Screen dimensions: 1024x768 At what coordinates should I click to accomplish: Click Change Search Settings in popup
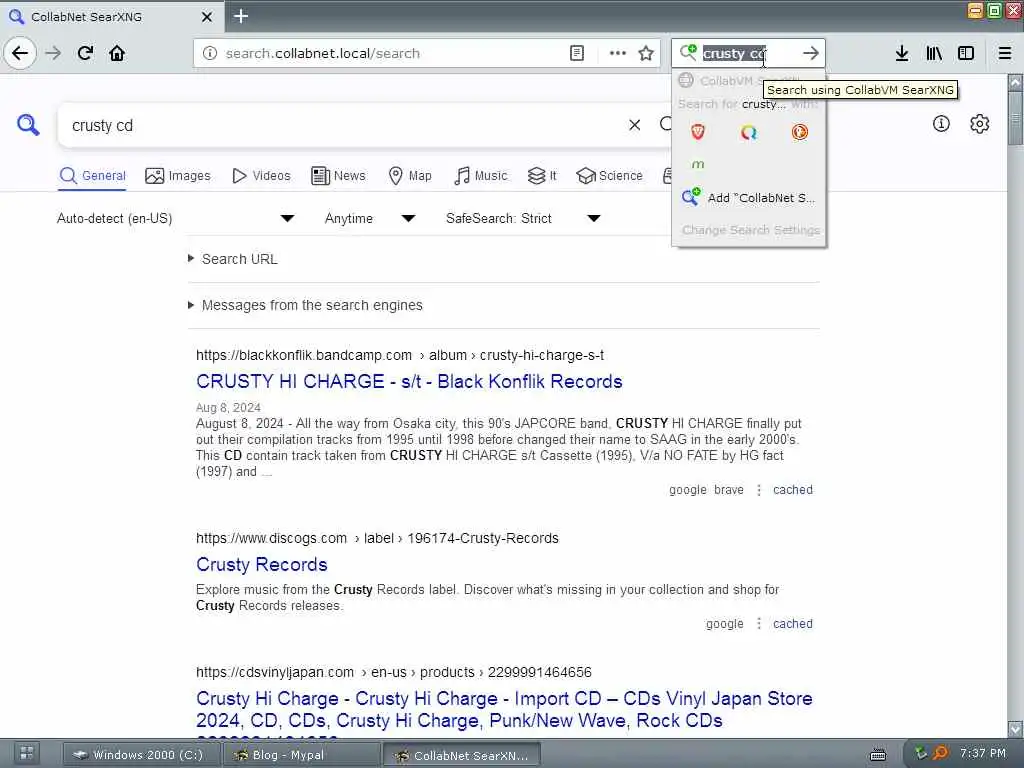(x=750, y=230)
